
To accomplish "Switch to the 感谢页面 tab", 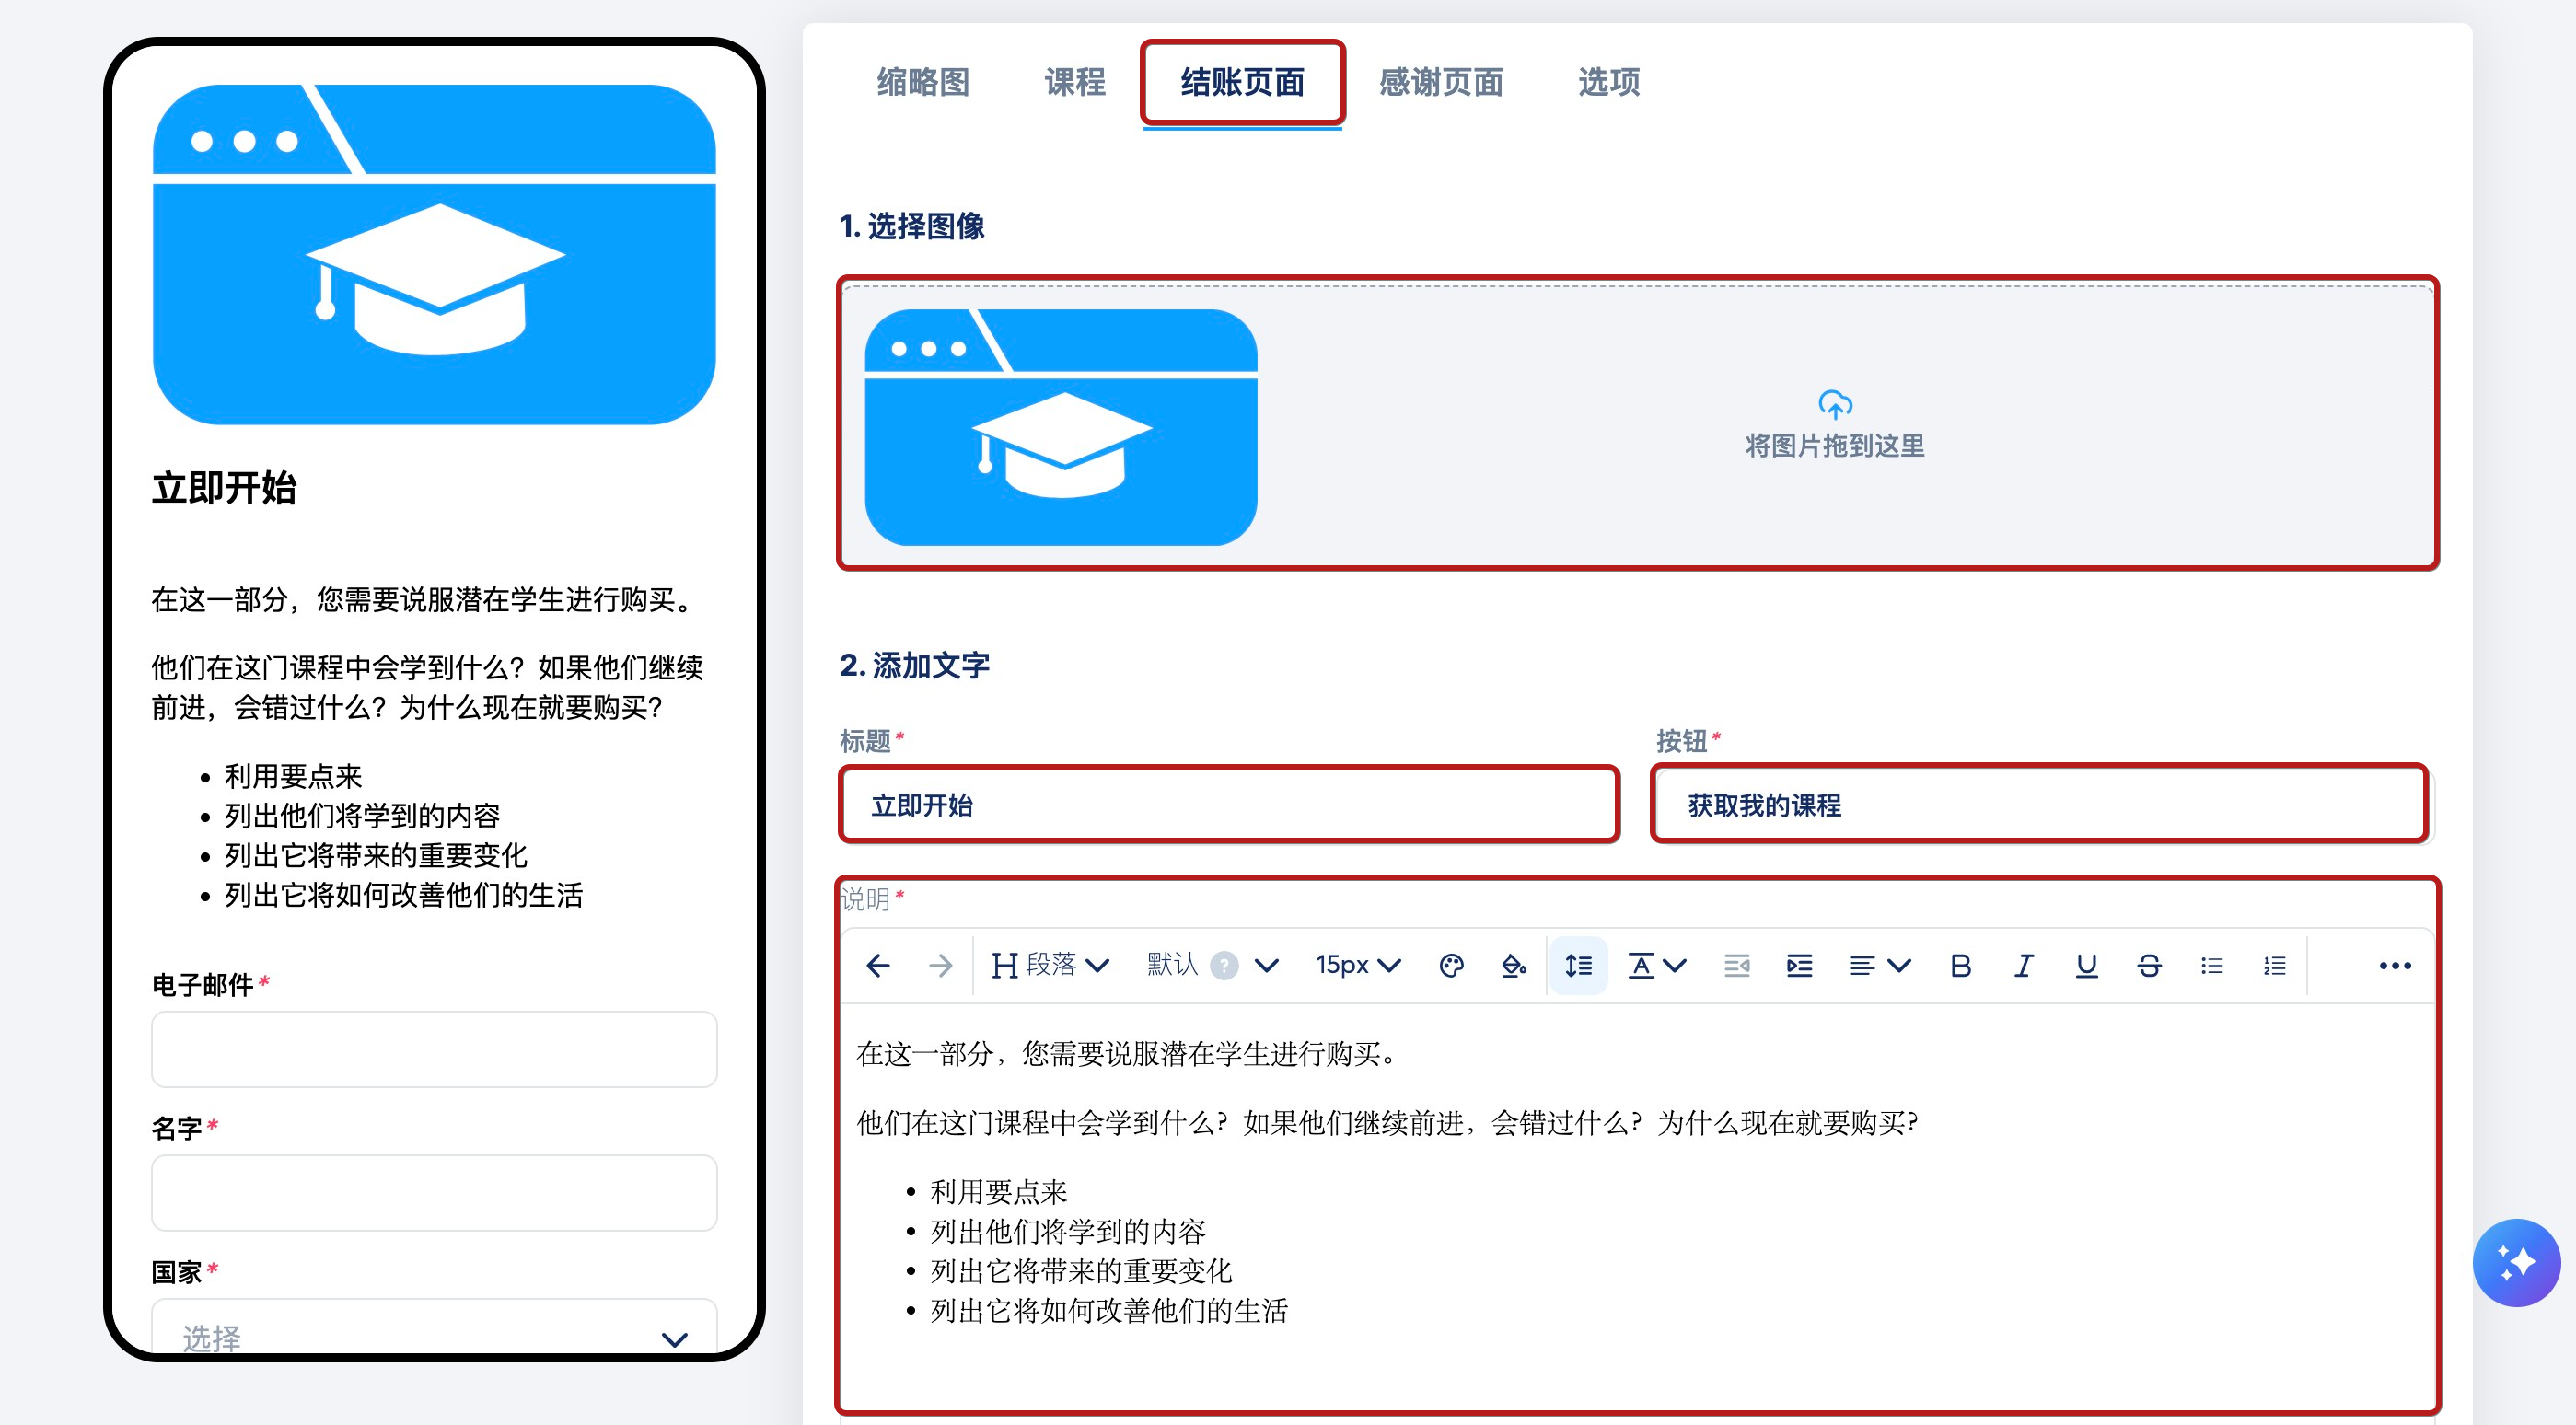I will click(x=1440, y=82).
